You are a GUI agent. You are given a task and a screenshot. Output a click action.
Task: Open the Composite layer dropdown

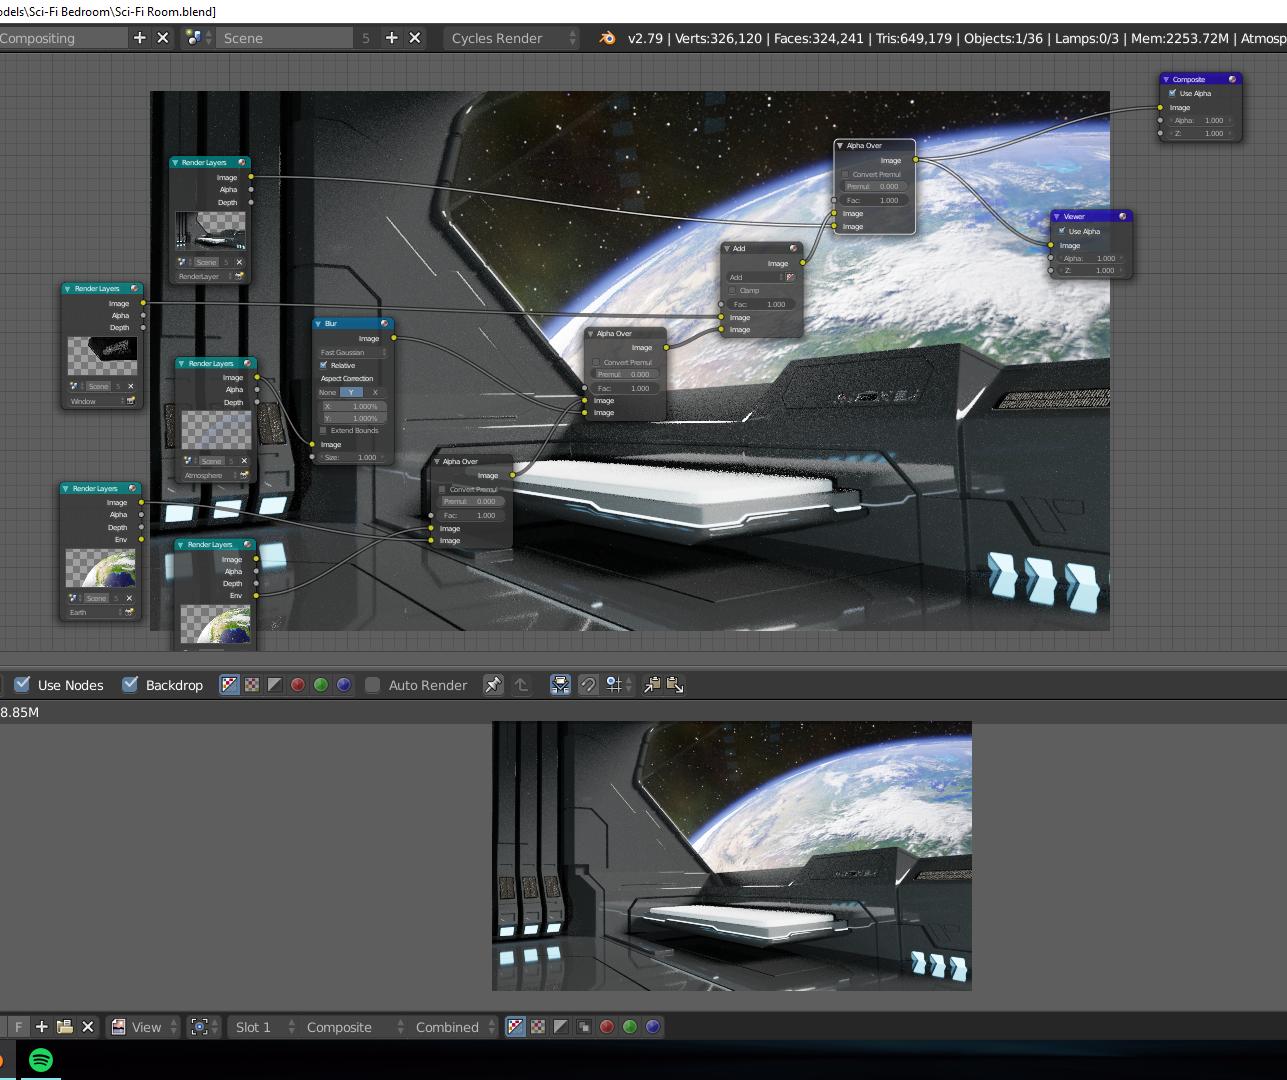[353, 1027]
